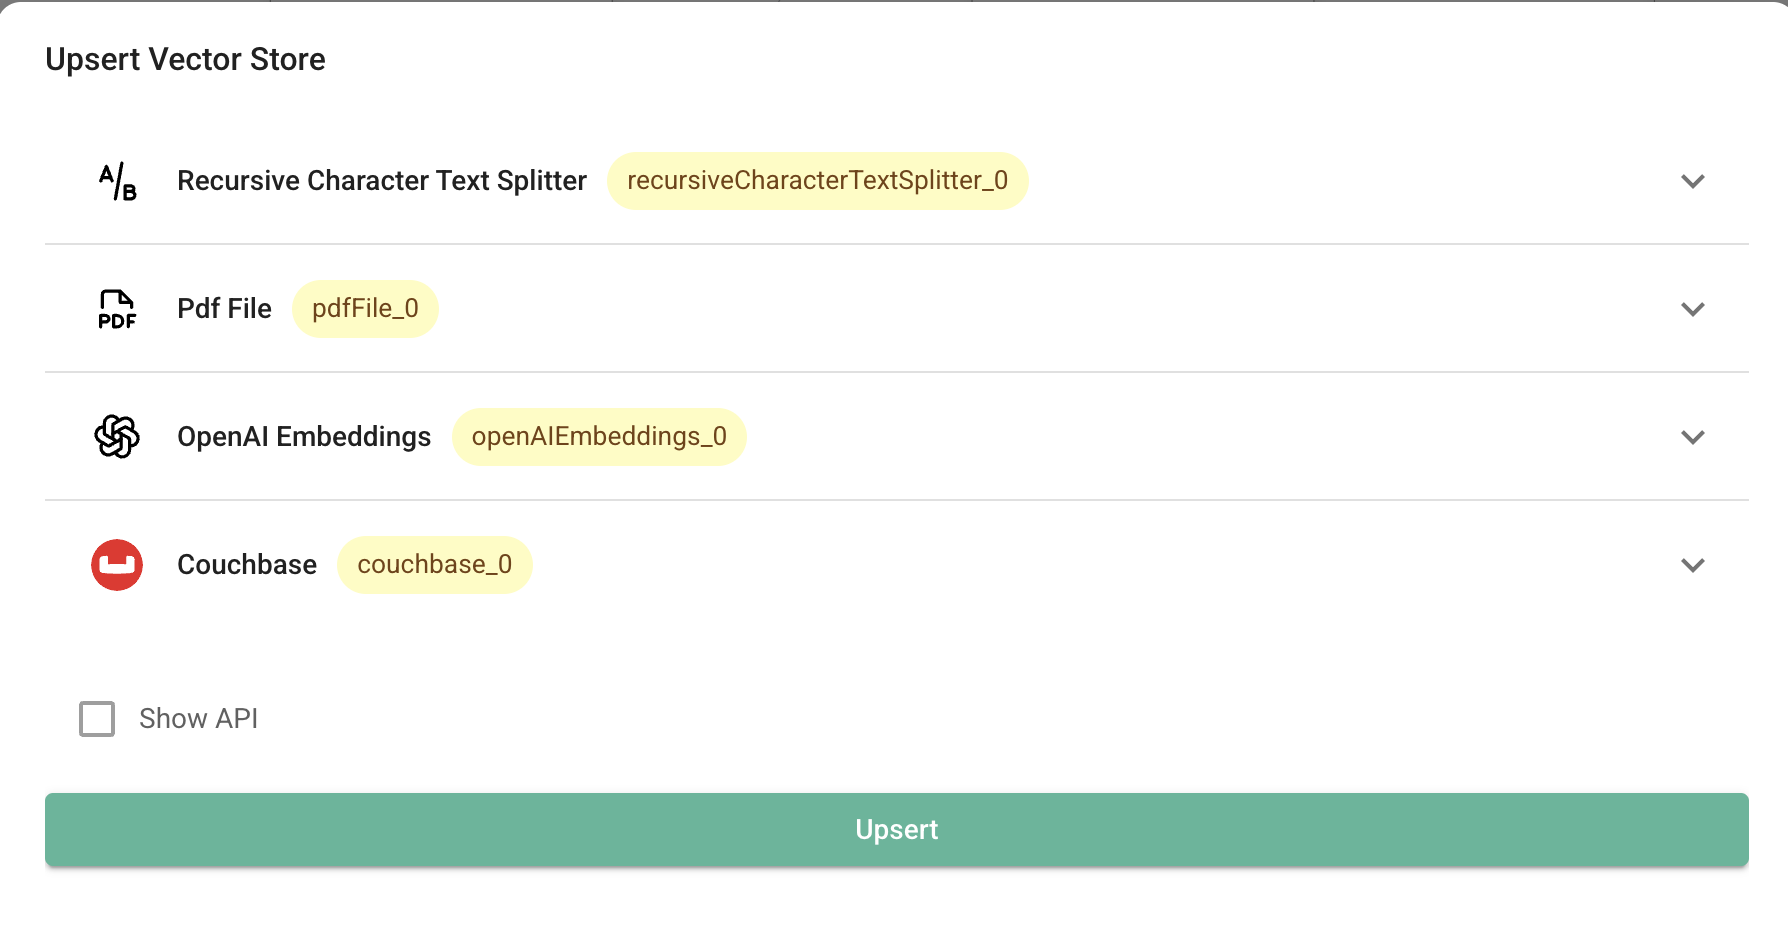Select the recursiveCharacterTextSplitter_0 chip
This screenshot has height=928, width=1788.
pos(817,181)
